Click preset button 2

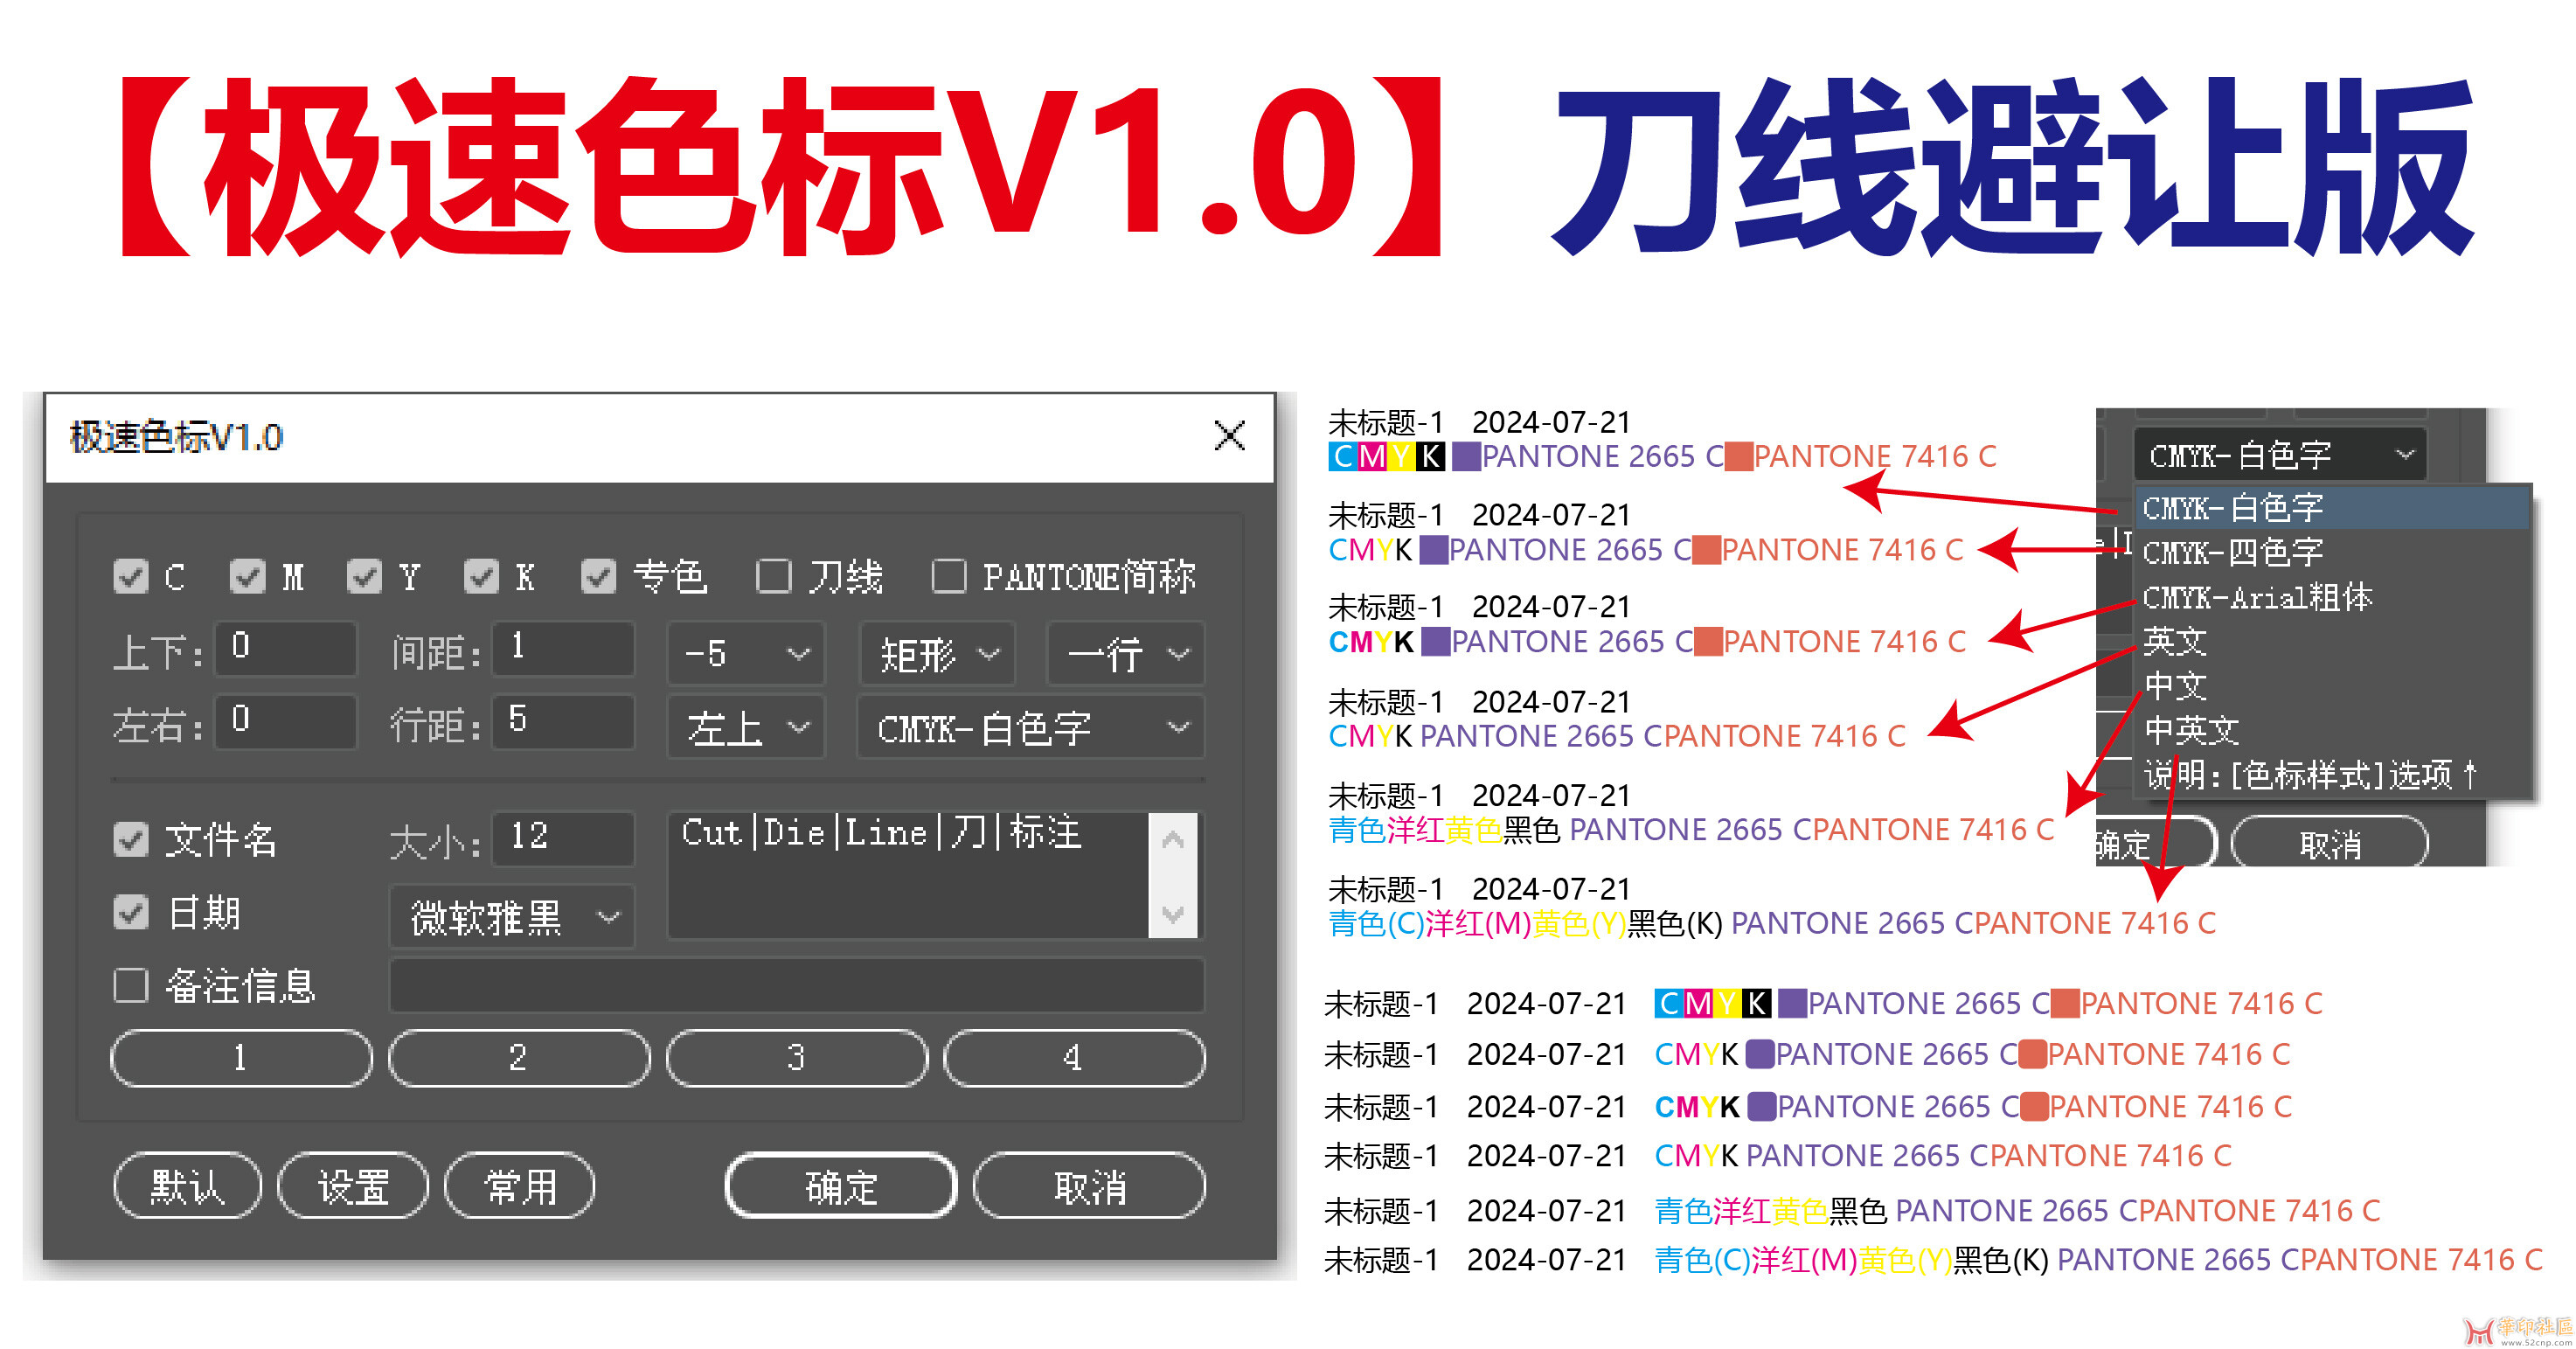(519, 1058)
